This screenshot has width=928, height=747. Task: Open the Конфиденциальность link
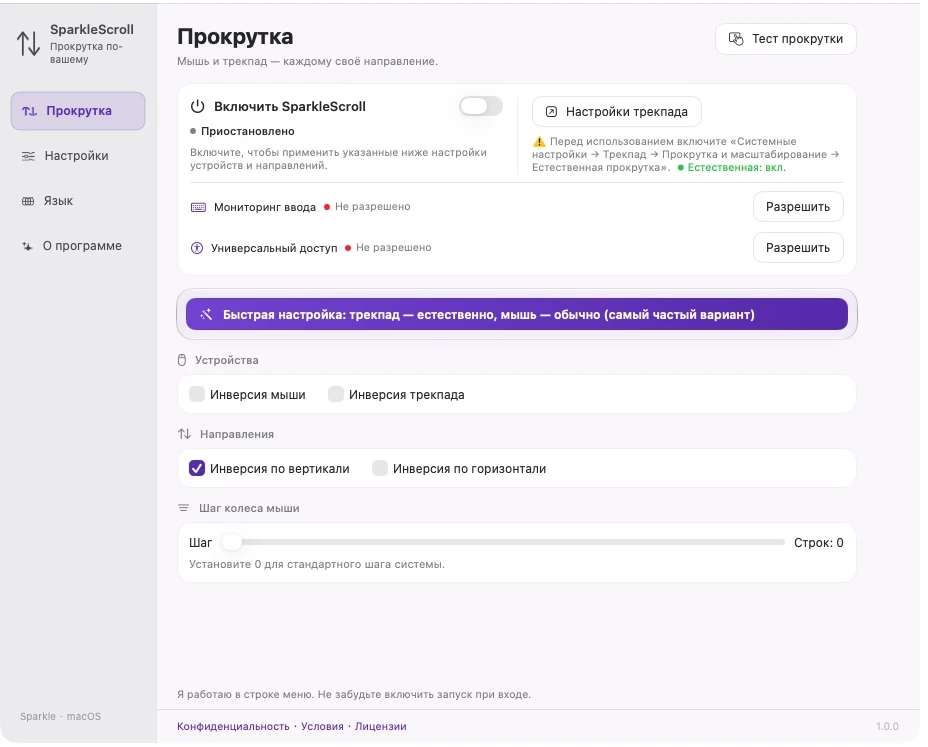tap(233, 726)
